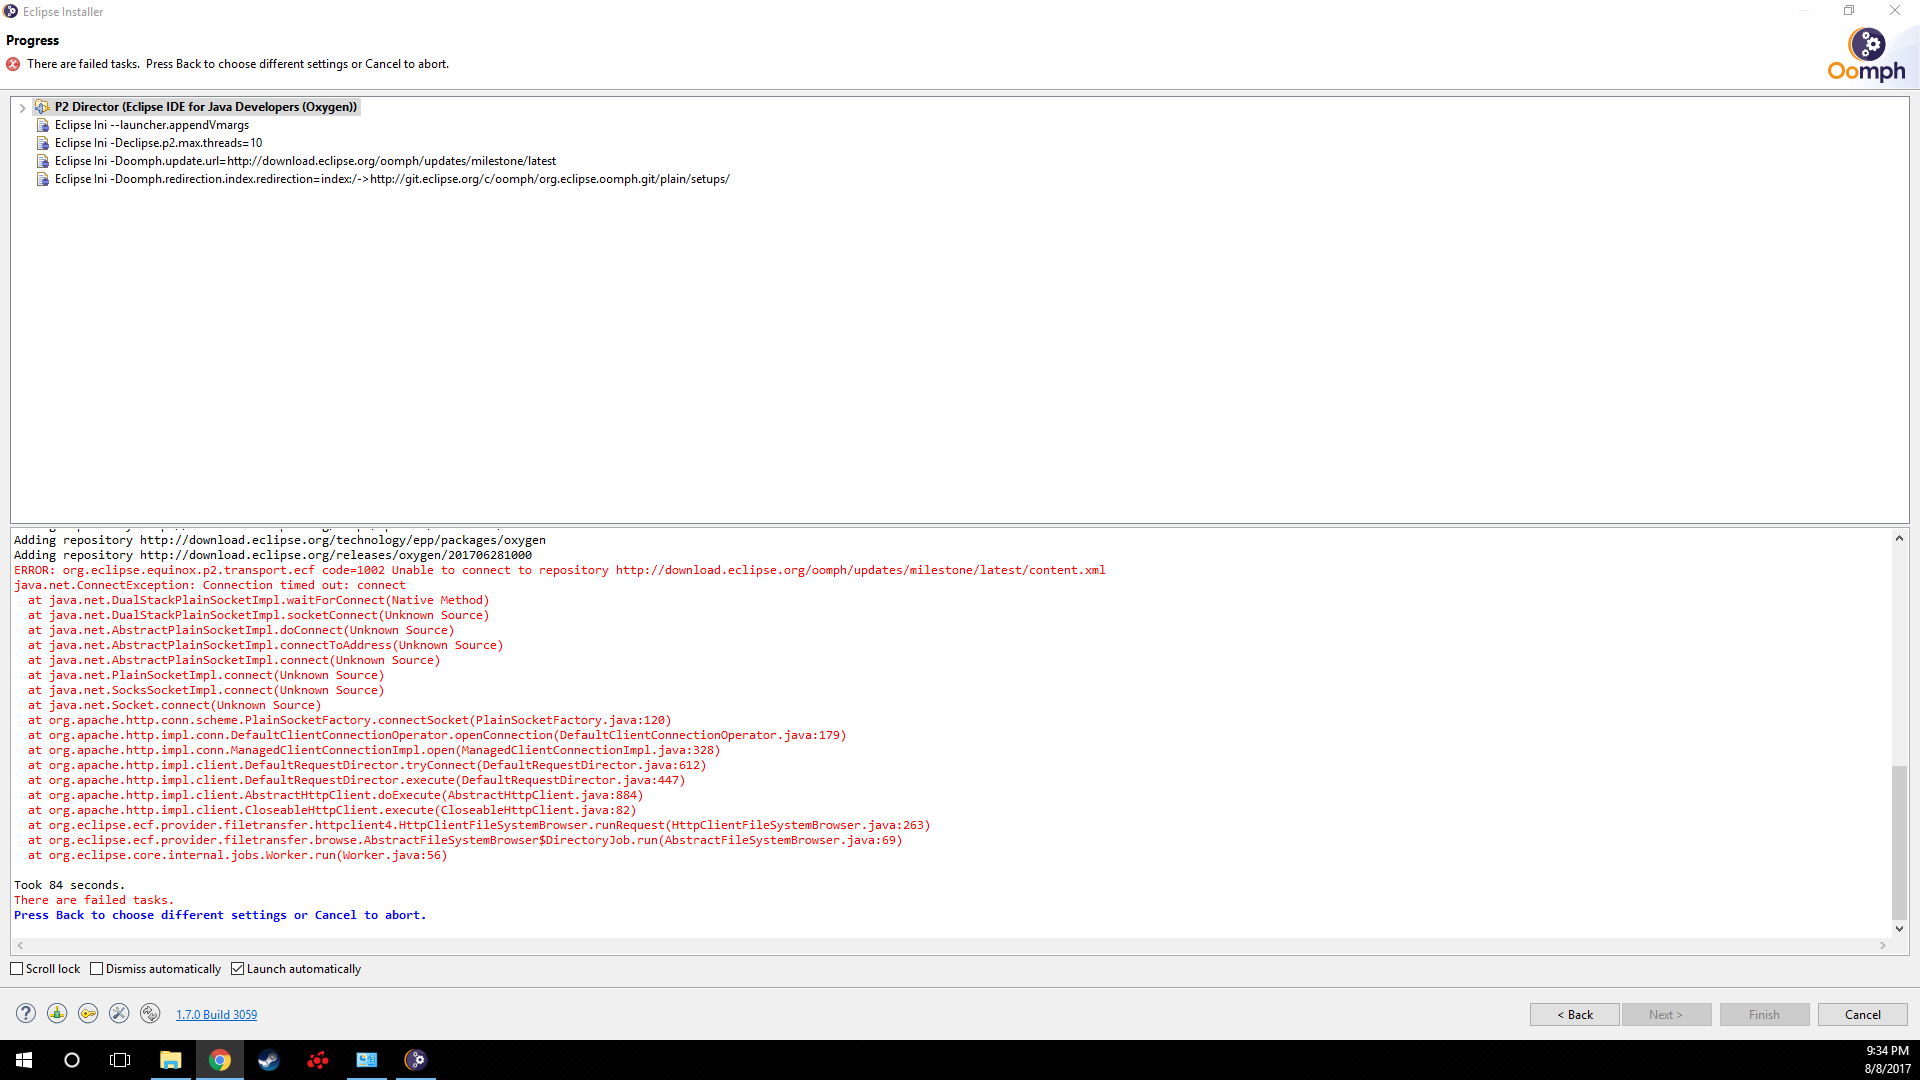Image resolution: width=1920 pixels, height=1080 pixels.
Task: Click the log scroll-down arrow
Action: [1899, 929]
